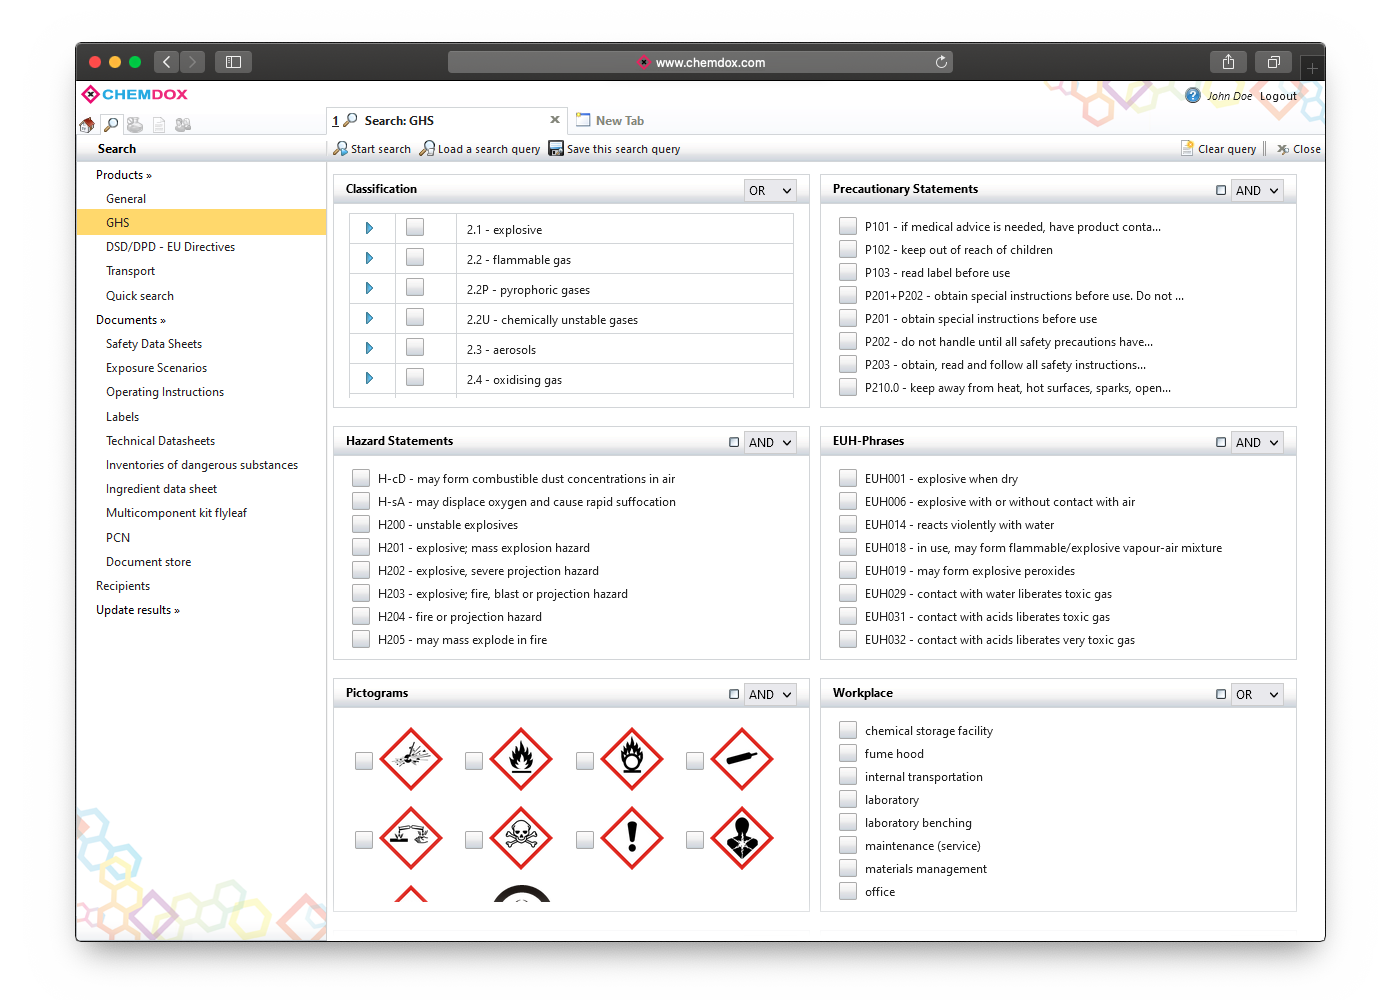Screen dimensions: 1400x1000
Task: Click the document icon in the top toolbar
Action: [x=159, y=124]
